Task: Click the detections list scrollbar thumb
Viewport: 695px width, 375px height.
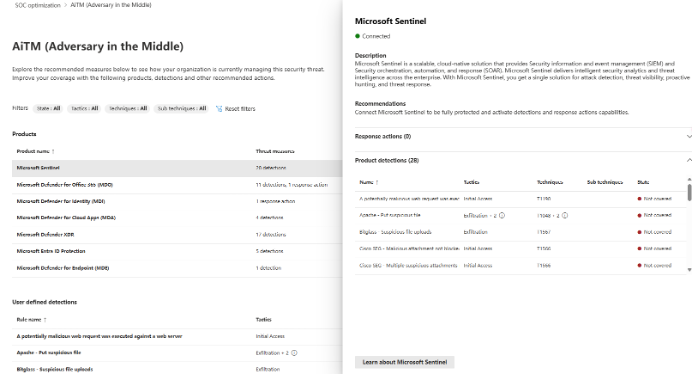Action: point(689,192)
